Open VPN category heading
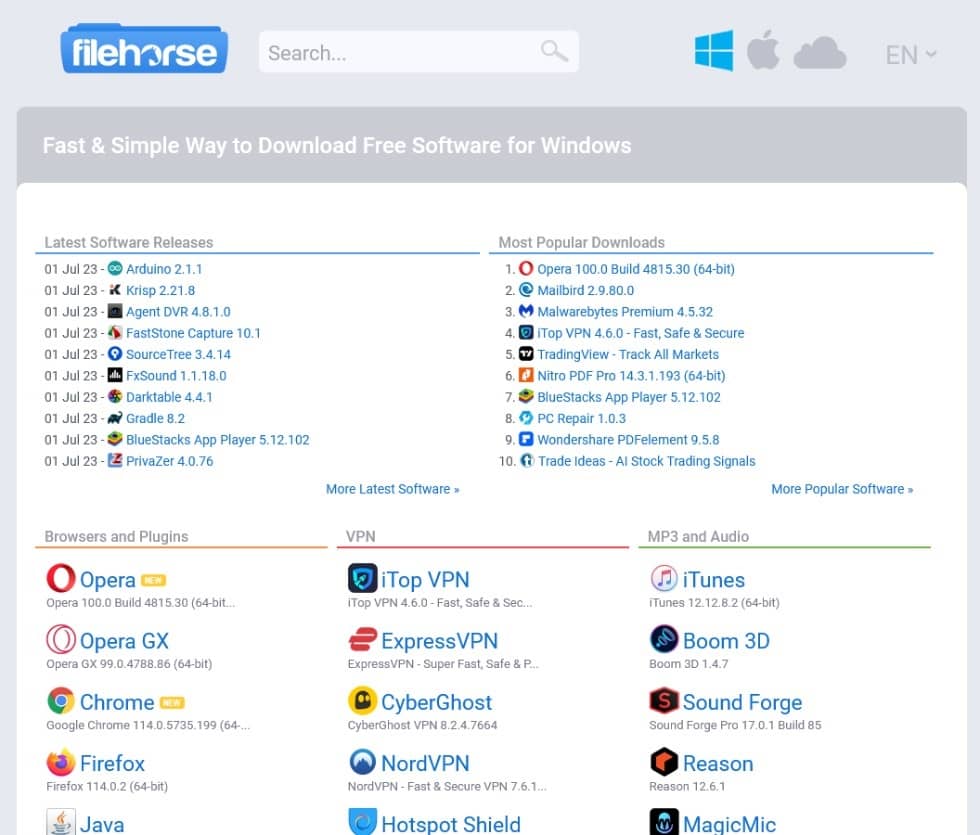This screenshot has height=835, width=980. (x=361, y=536)
